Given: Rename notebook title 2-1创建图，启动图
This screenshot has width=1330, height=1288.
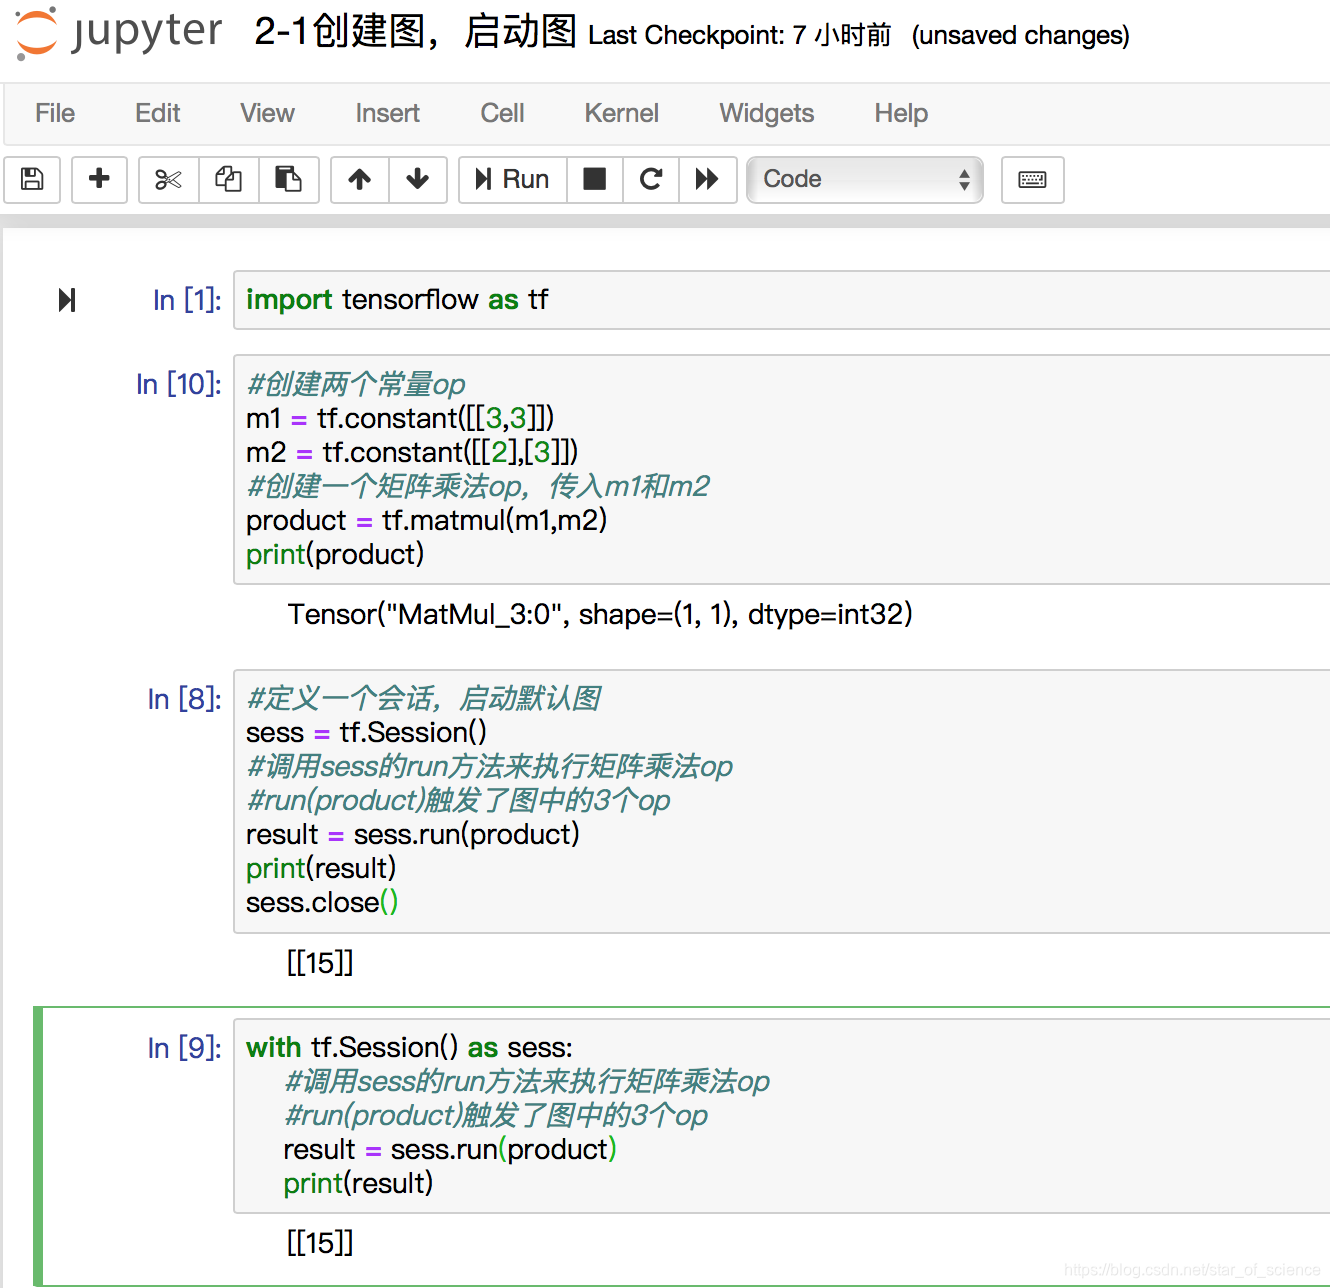Looking at the screenshot, I should click(415, 32).
